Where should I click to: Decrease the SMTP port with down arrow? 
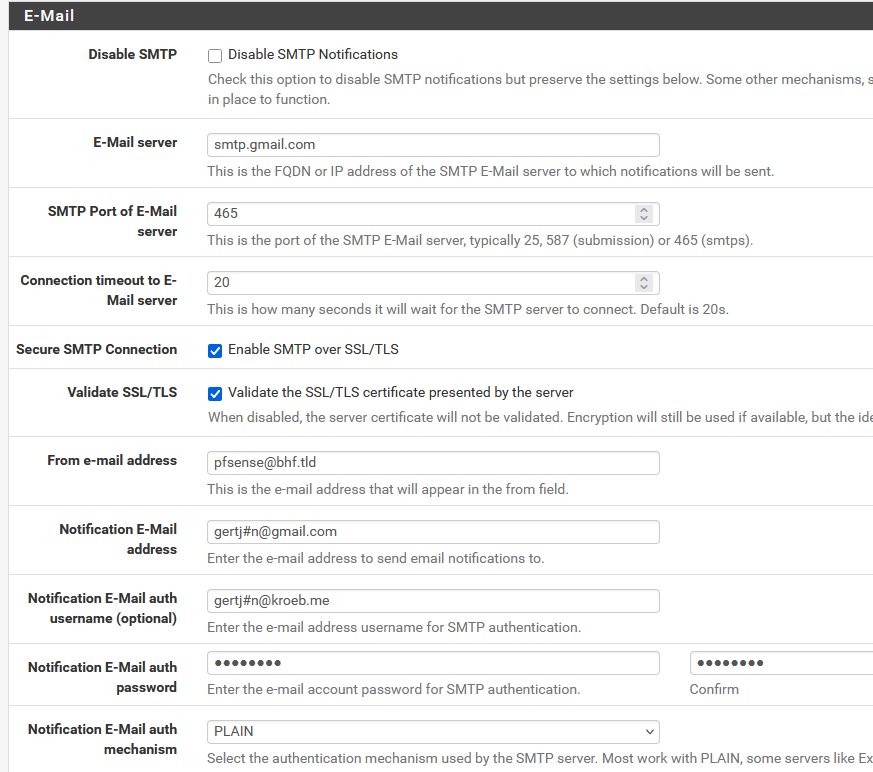644,219
